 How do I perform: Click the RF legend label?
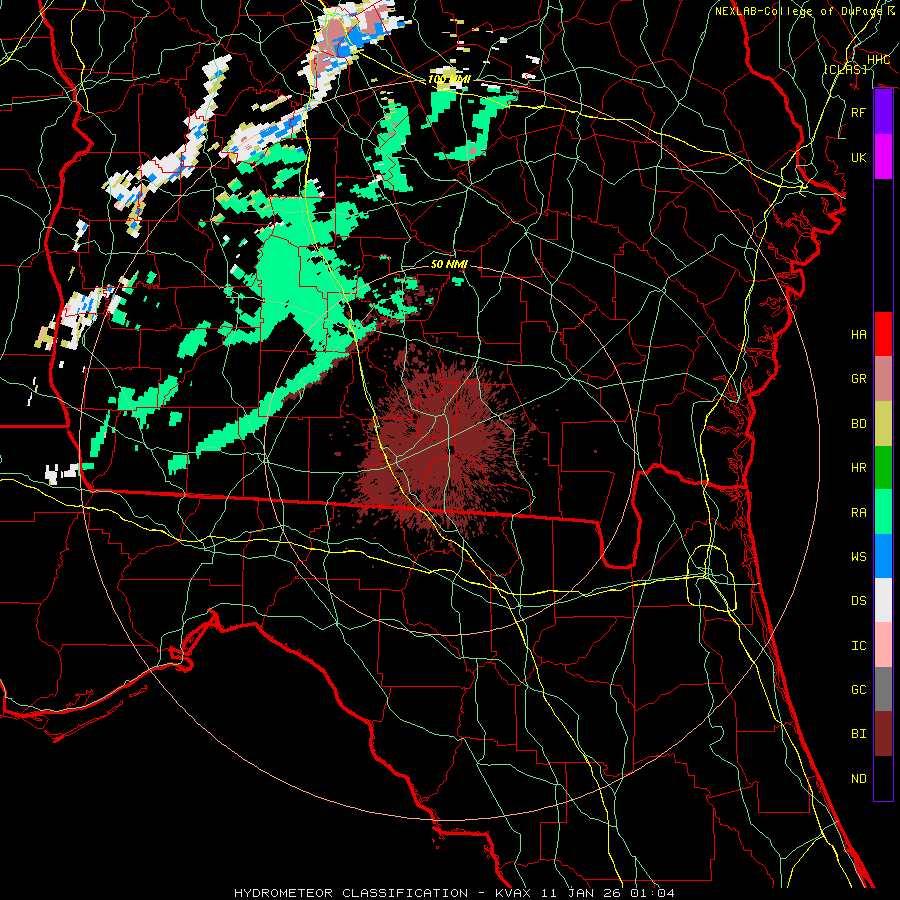pyautogui.click(x=859, y=112)
